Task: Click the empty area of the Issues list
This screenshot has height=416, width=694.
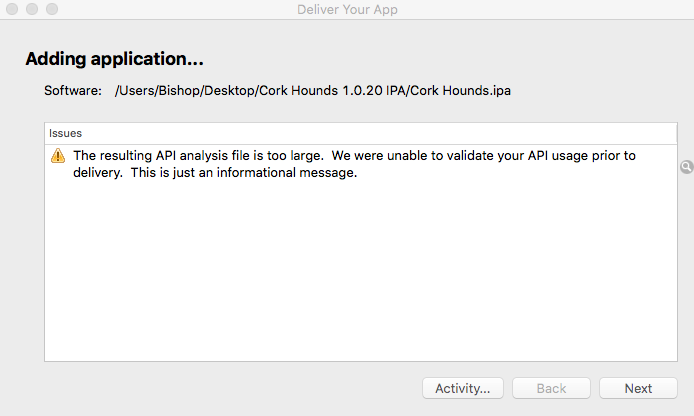Action: coord(360,280)
